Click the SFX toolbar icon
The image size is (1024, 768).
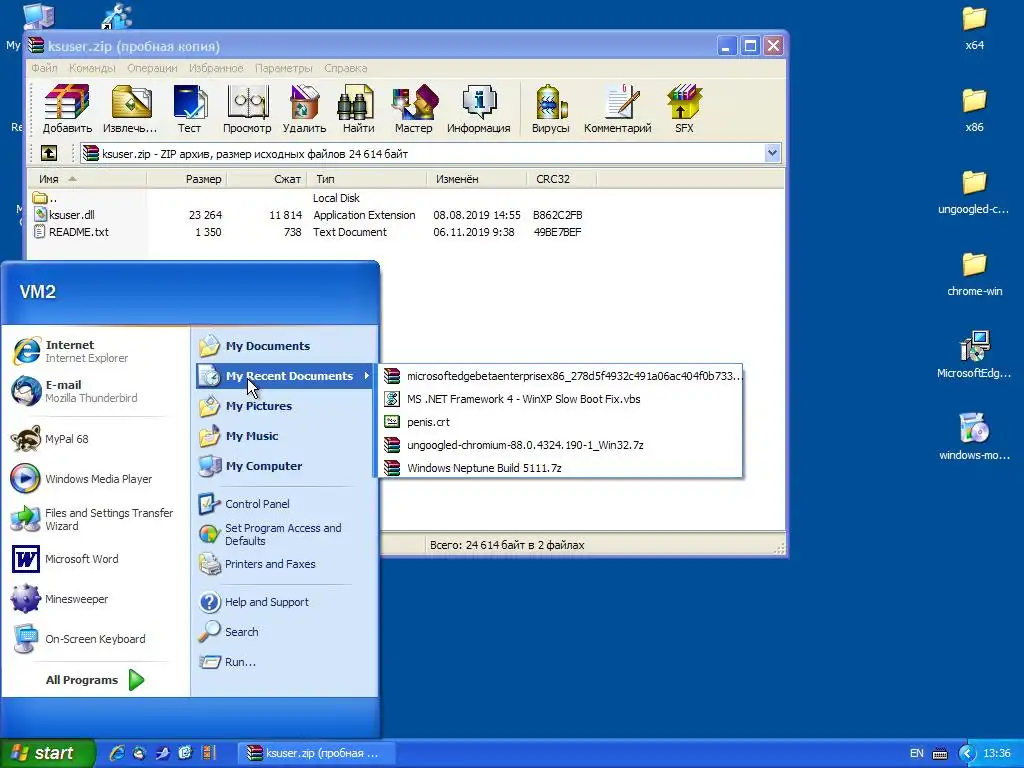(x=684, y=108)
